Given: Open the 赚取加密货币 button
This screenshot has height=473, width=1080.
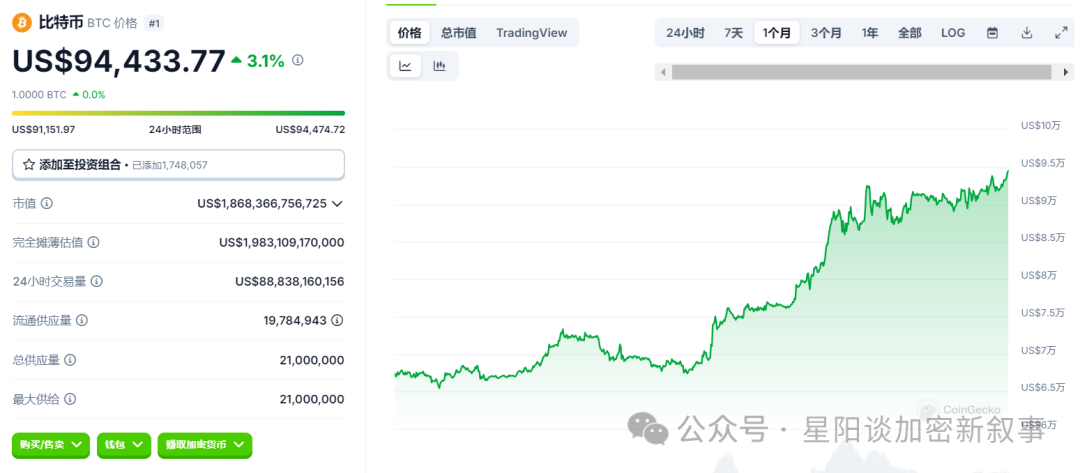Looking at the screenshot, I should click(204, 445).
